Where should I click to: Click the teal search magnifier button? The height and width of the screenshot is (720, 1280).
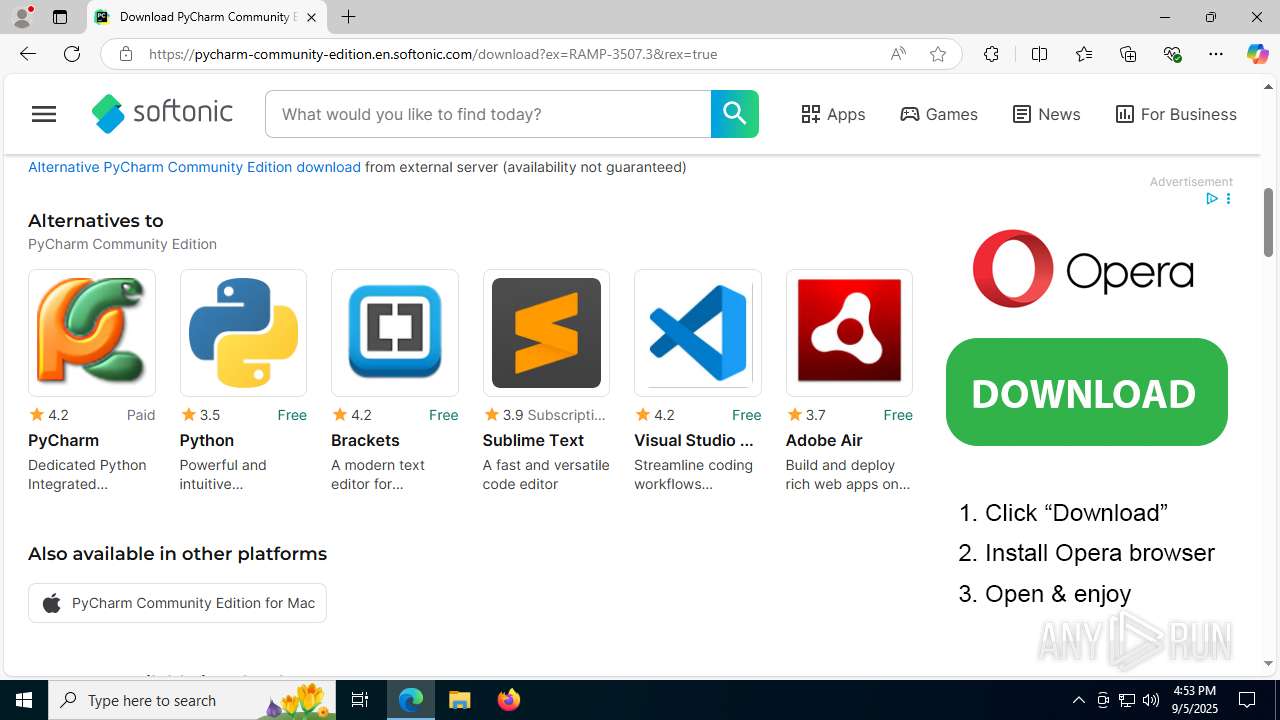(x=735, y=114)
